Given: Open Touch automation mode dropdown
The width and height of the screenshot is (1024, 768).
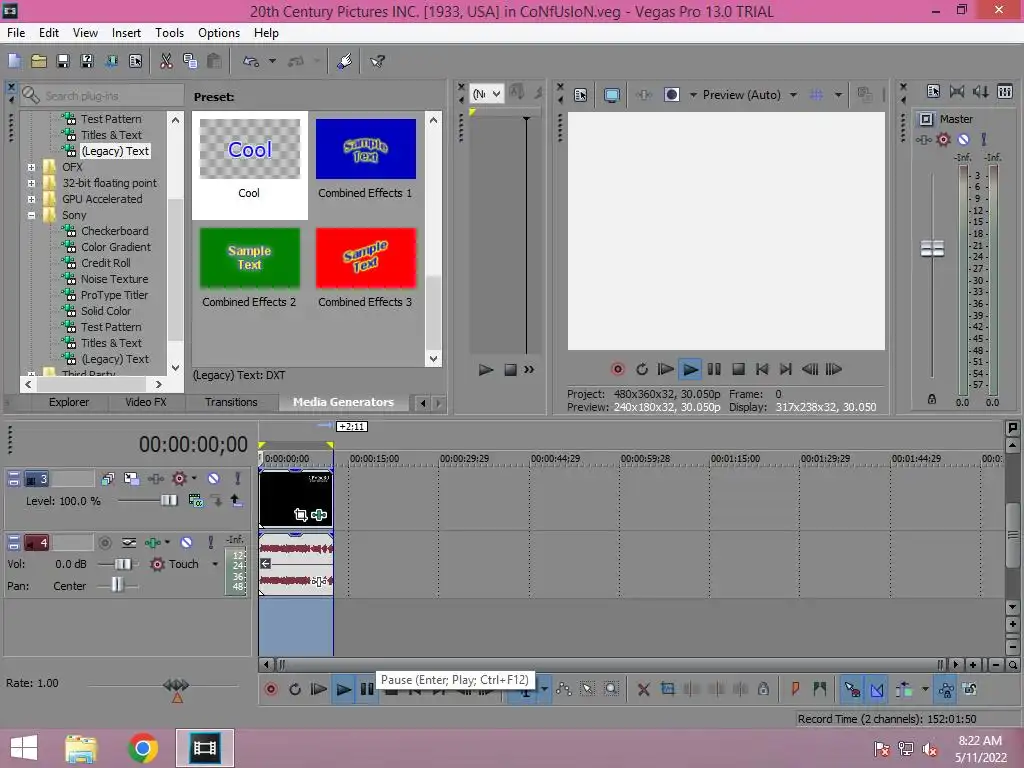Looking at the screenshot, I should coord(215,564).
